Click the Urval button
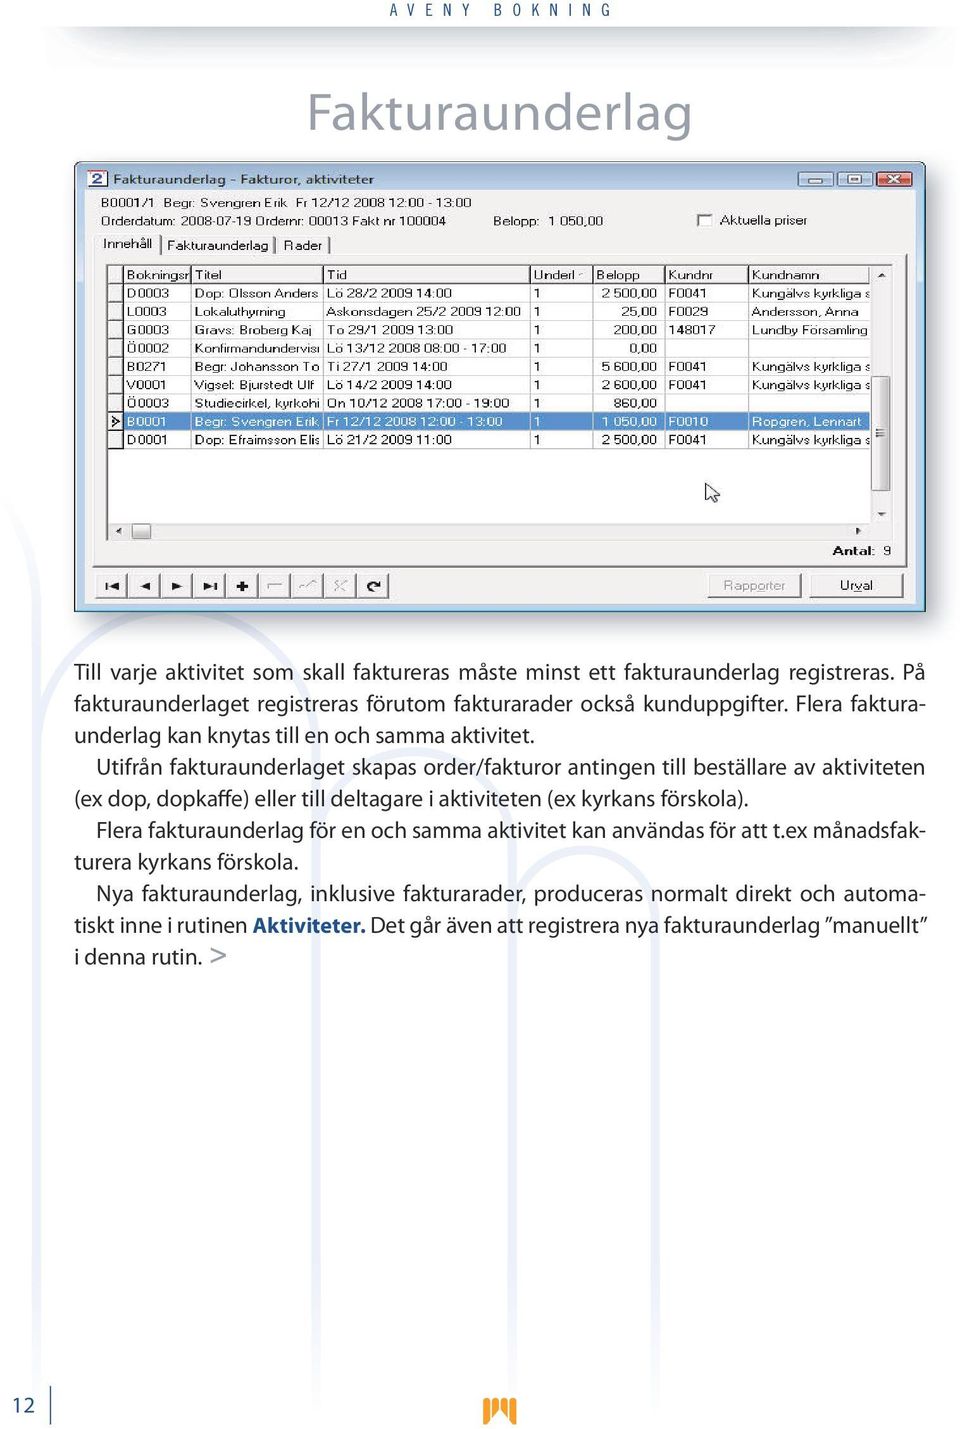The height and width of the screenshot is (1429, 960). click(x=856, y=586)
